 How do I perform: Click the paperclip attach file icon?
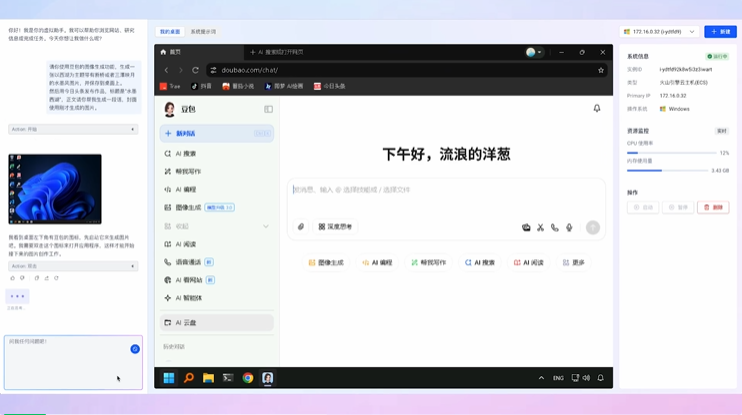[x=300, y=227]
